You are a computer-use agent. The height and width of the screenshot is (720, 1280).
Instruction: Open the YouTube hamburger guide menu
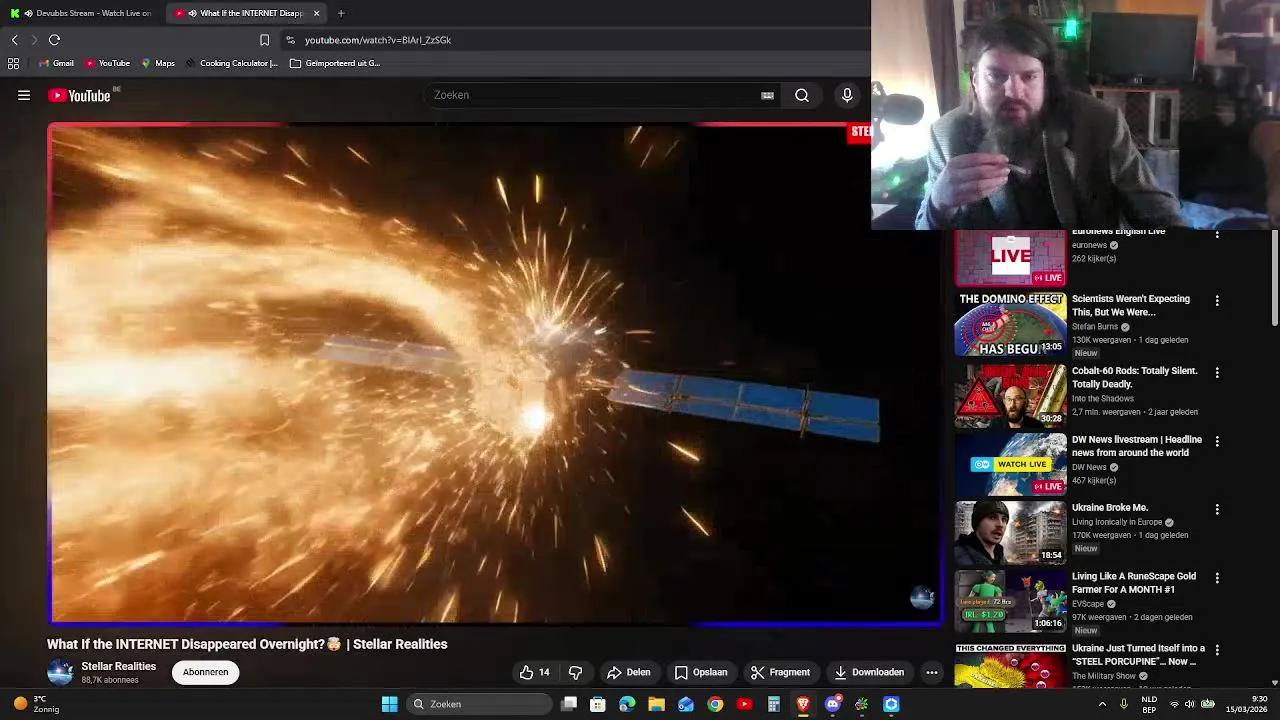[24, 96]
